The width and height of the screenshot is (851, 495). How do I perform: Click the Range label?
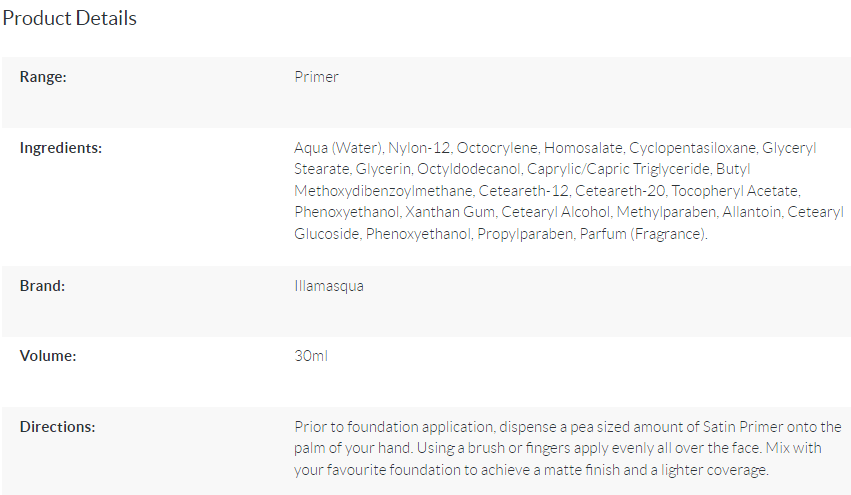tap(43, 77)
